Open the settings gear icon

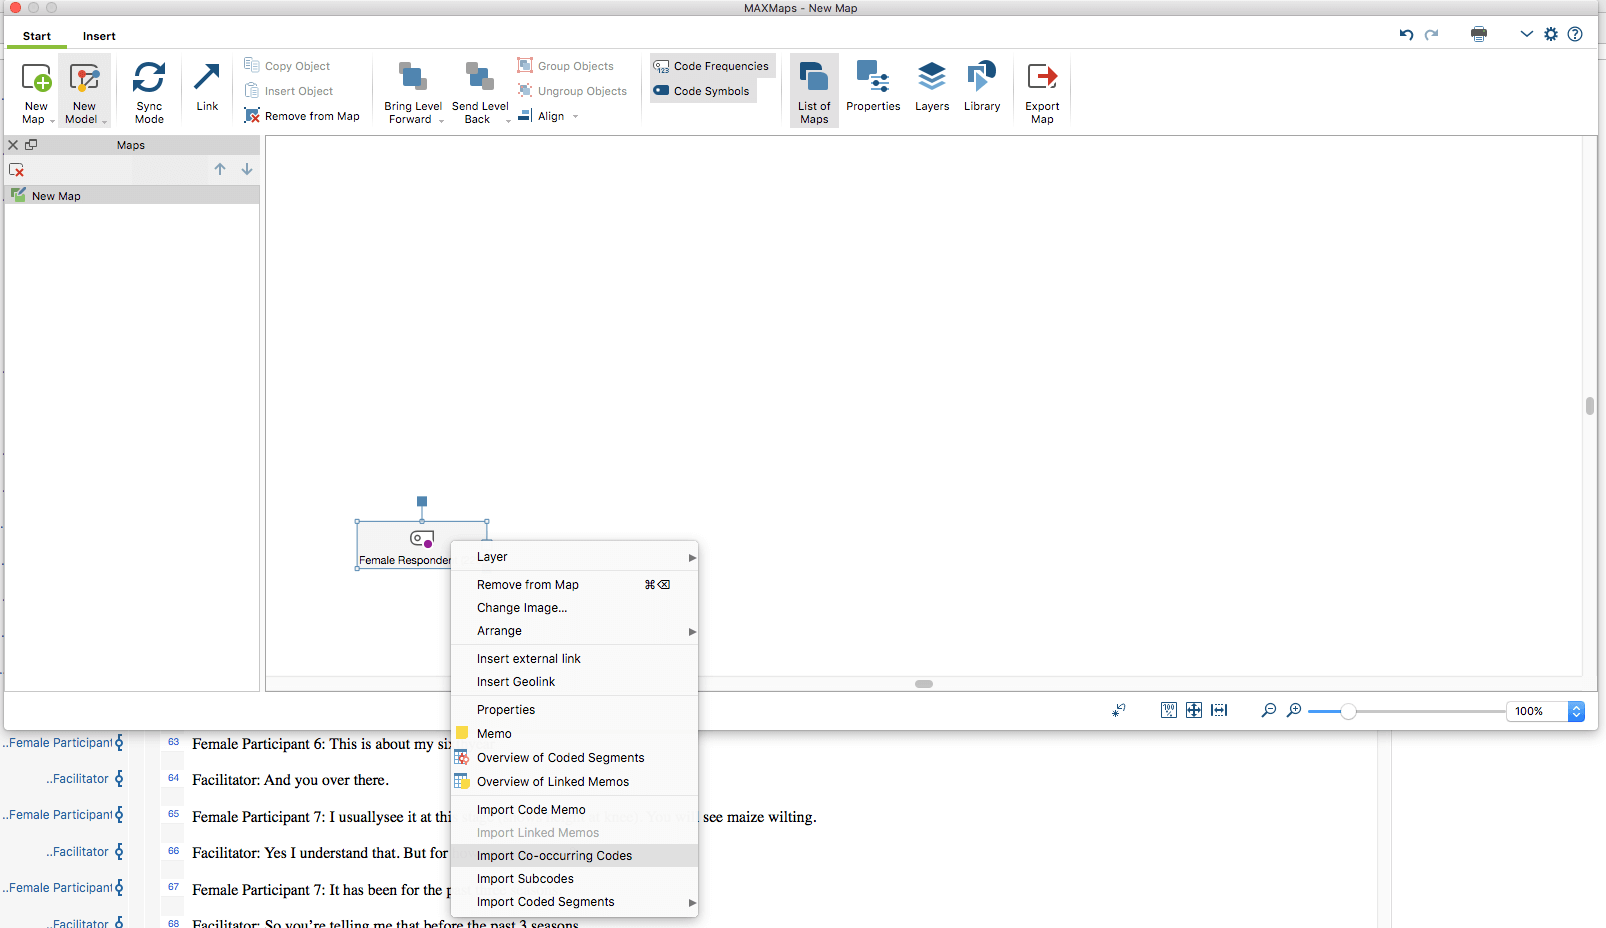[1551, 34]
